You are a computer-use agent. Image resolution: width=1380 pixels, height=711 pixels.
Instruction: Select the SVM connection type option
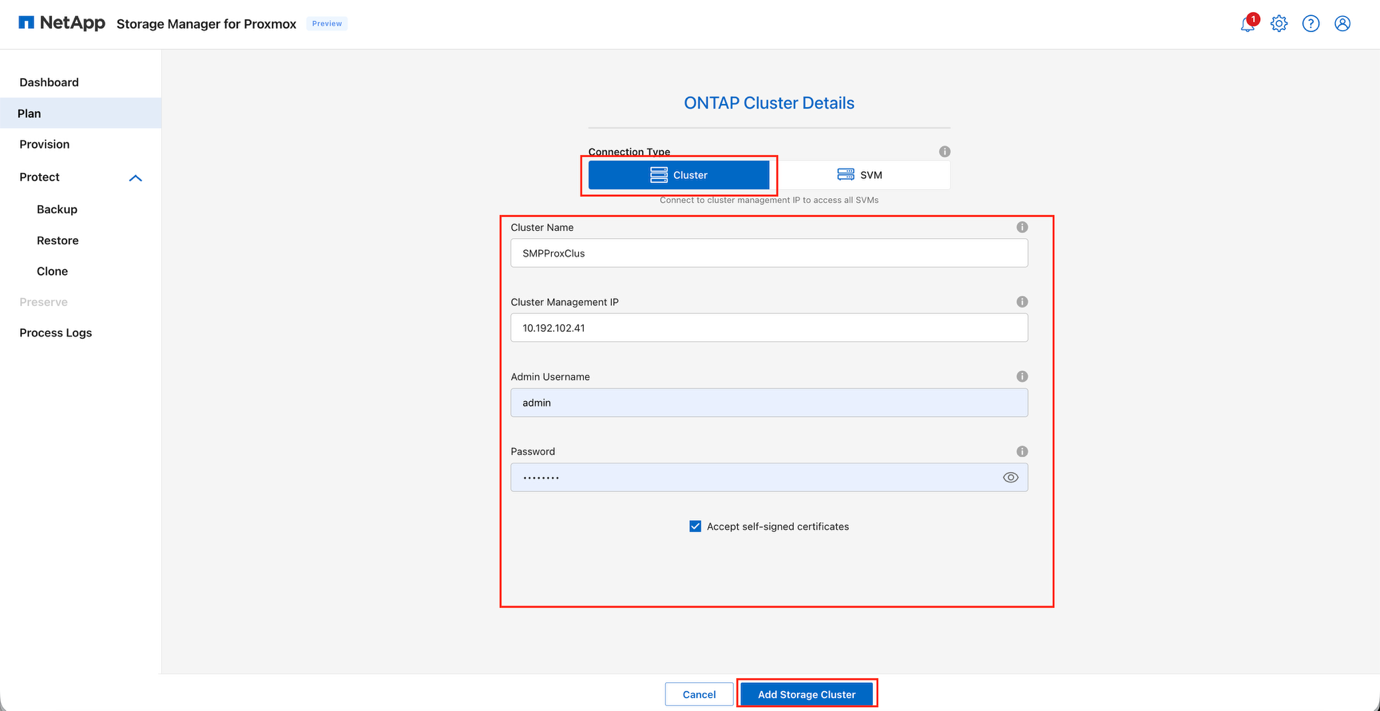coord(862,174)
